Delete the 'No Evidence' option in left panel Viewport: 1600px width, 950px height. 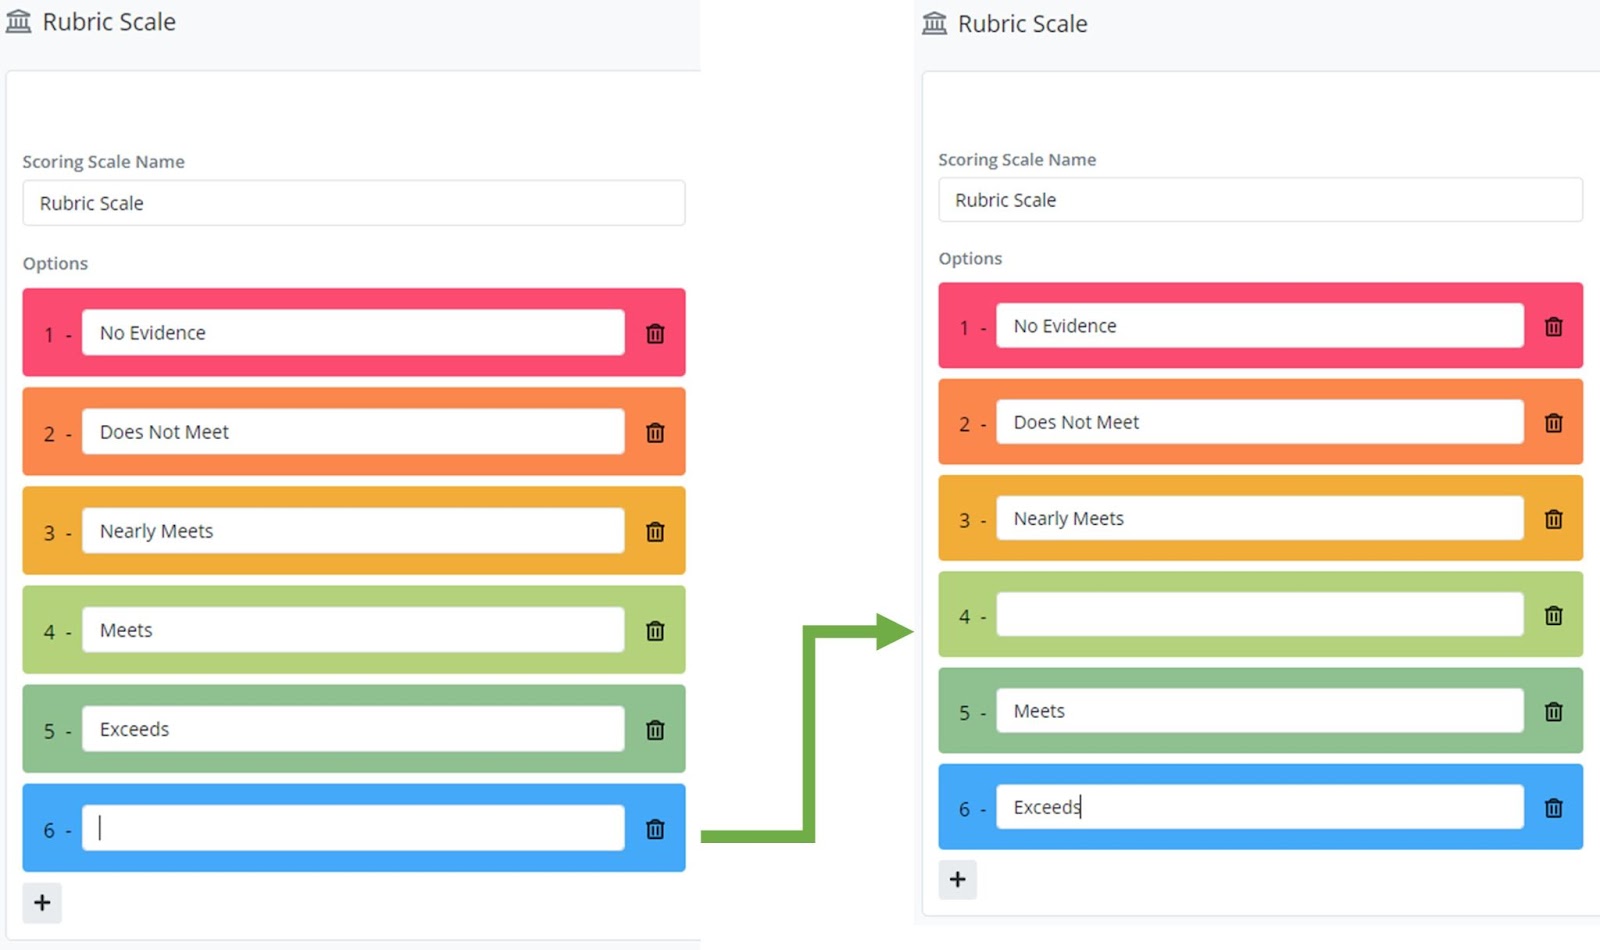pos(655,334)
